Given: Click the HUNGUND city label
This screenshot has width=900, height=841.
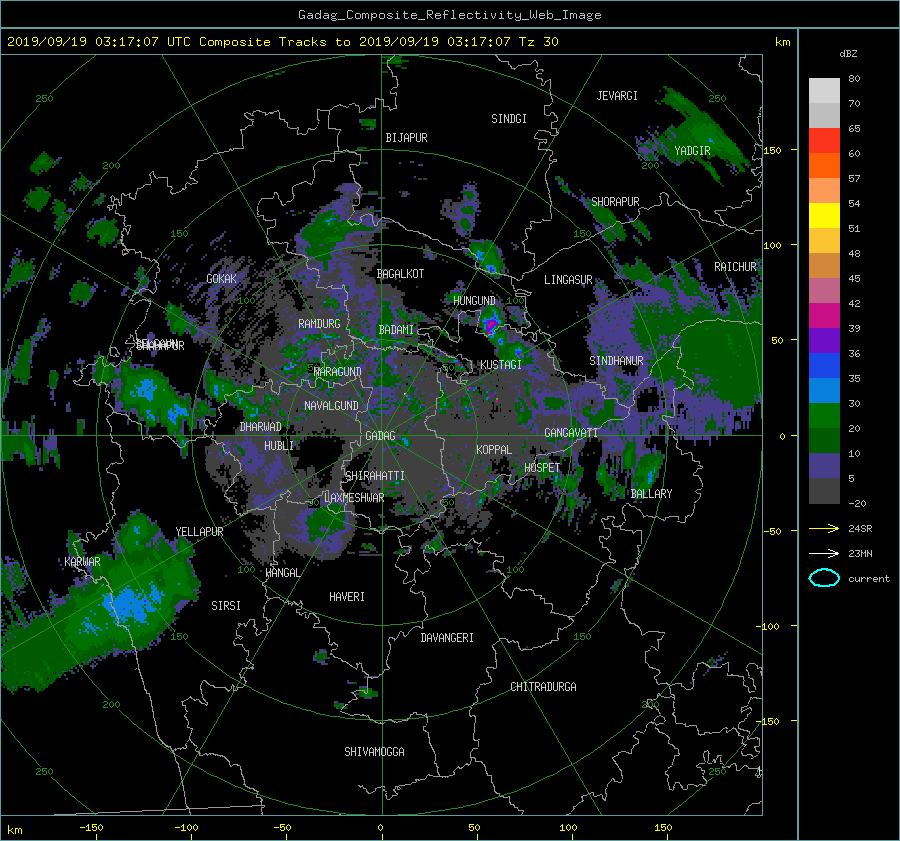Looking at the screenshot, I should 474,301.
